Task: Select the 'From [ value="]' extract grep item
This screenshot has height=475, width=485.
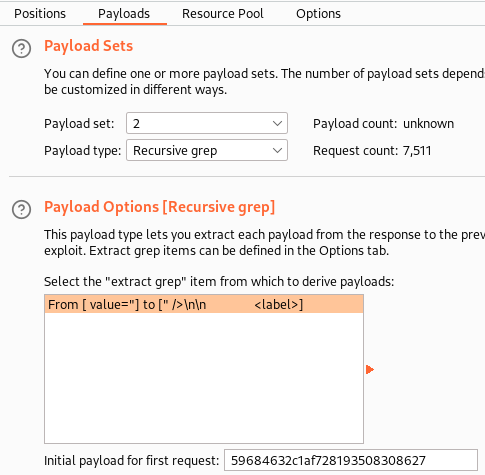Action: coord(204,304)
